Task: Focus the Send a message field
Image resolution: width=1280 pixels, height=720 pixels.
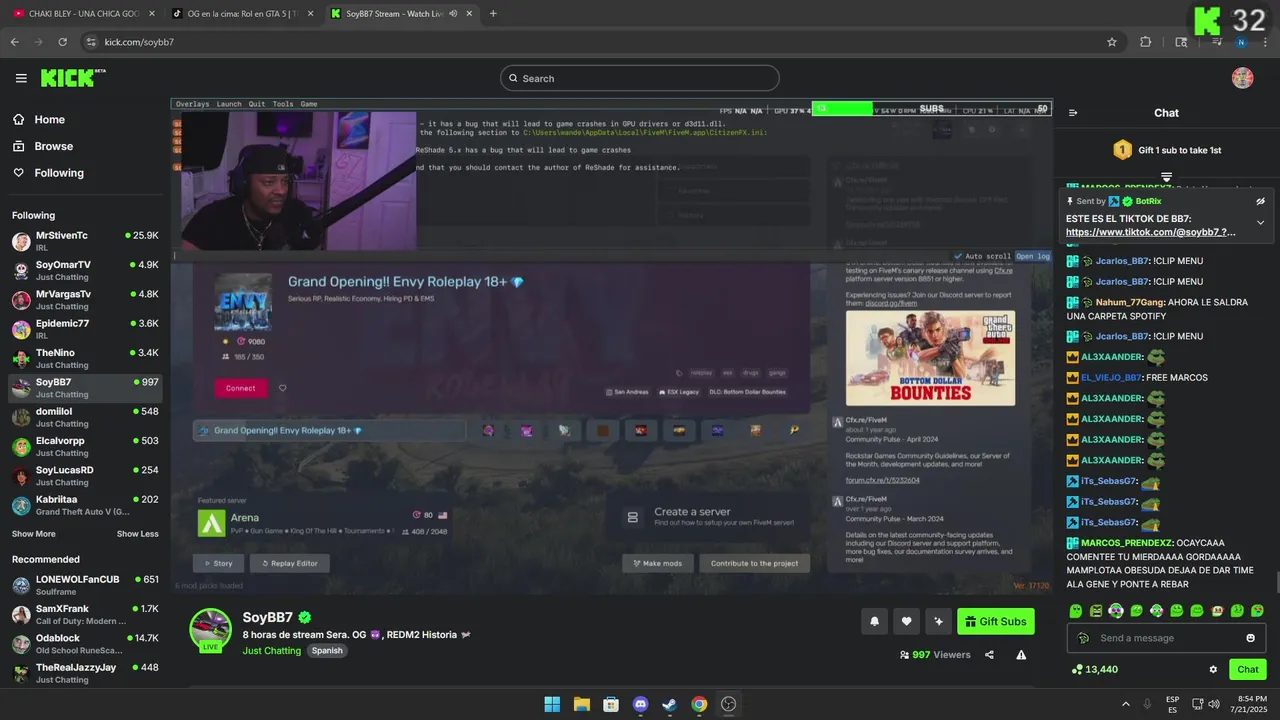Action: [x=1166, y=638]
